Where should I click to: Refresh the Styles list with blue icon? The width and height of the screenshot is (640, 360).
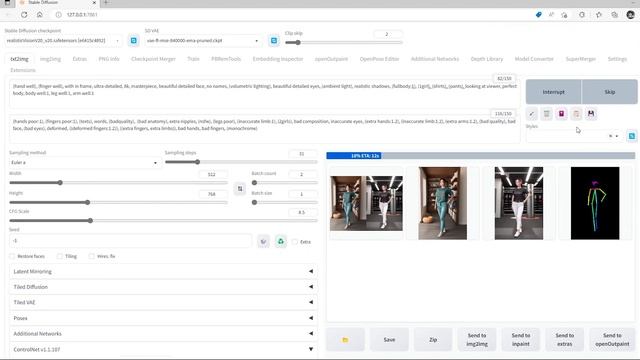coord(631,136)
